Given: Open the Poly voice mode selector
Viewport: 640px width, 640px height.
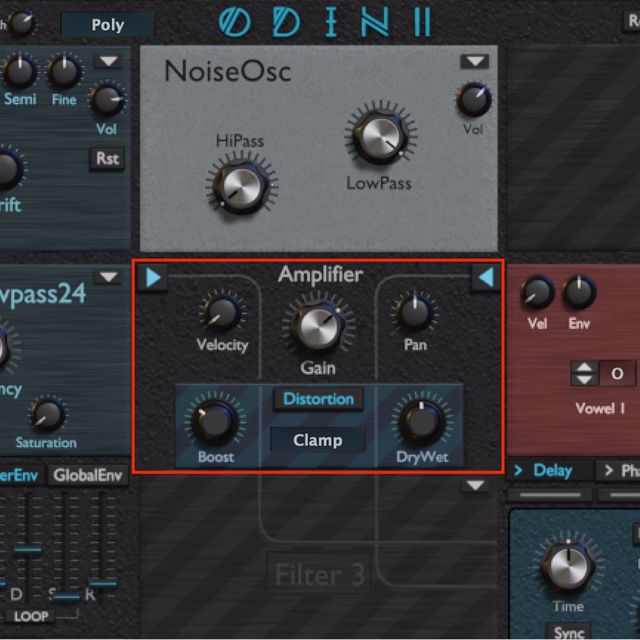Looking at the screenshot, I should coord(107,24).
